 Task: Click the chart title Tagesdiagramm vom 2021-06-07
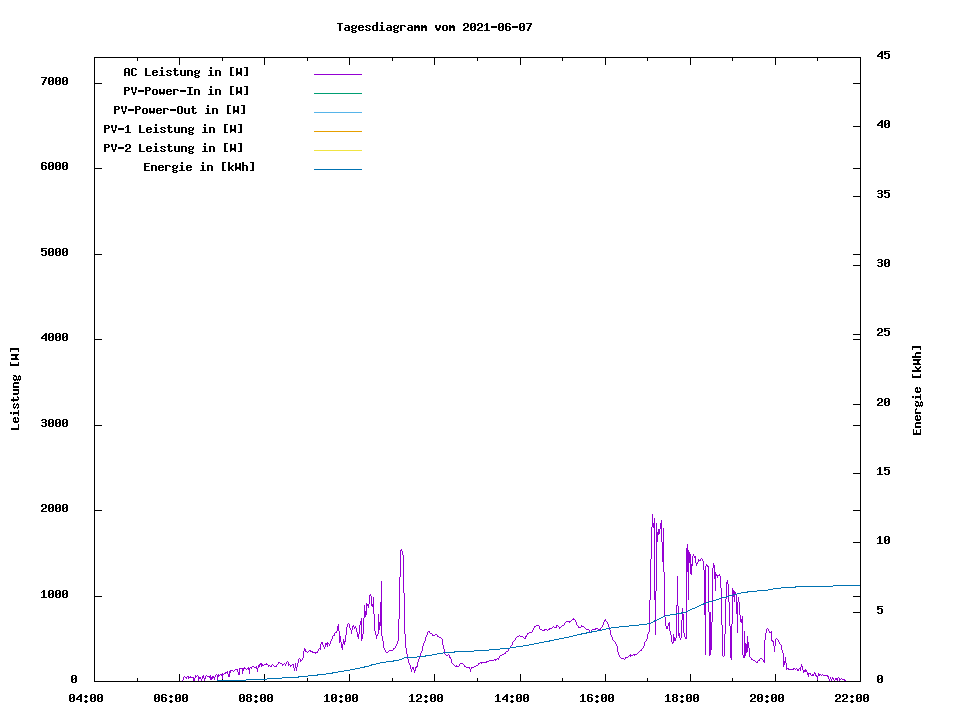coord(434,27)
